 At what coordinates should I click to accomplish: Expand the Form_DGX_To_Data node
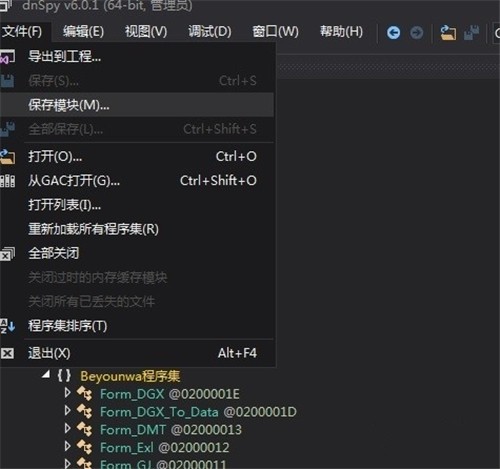[68, 410]
